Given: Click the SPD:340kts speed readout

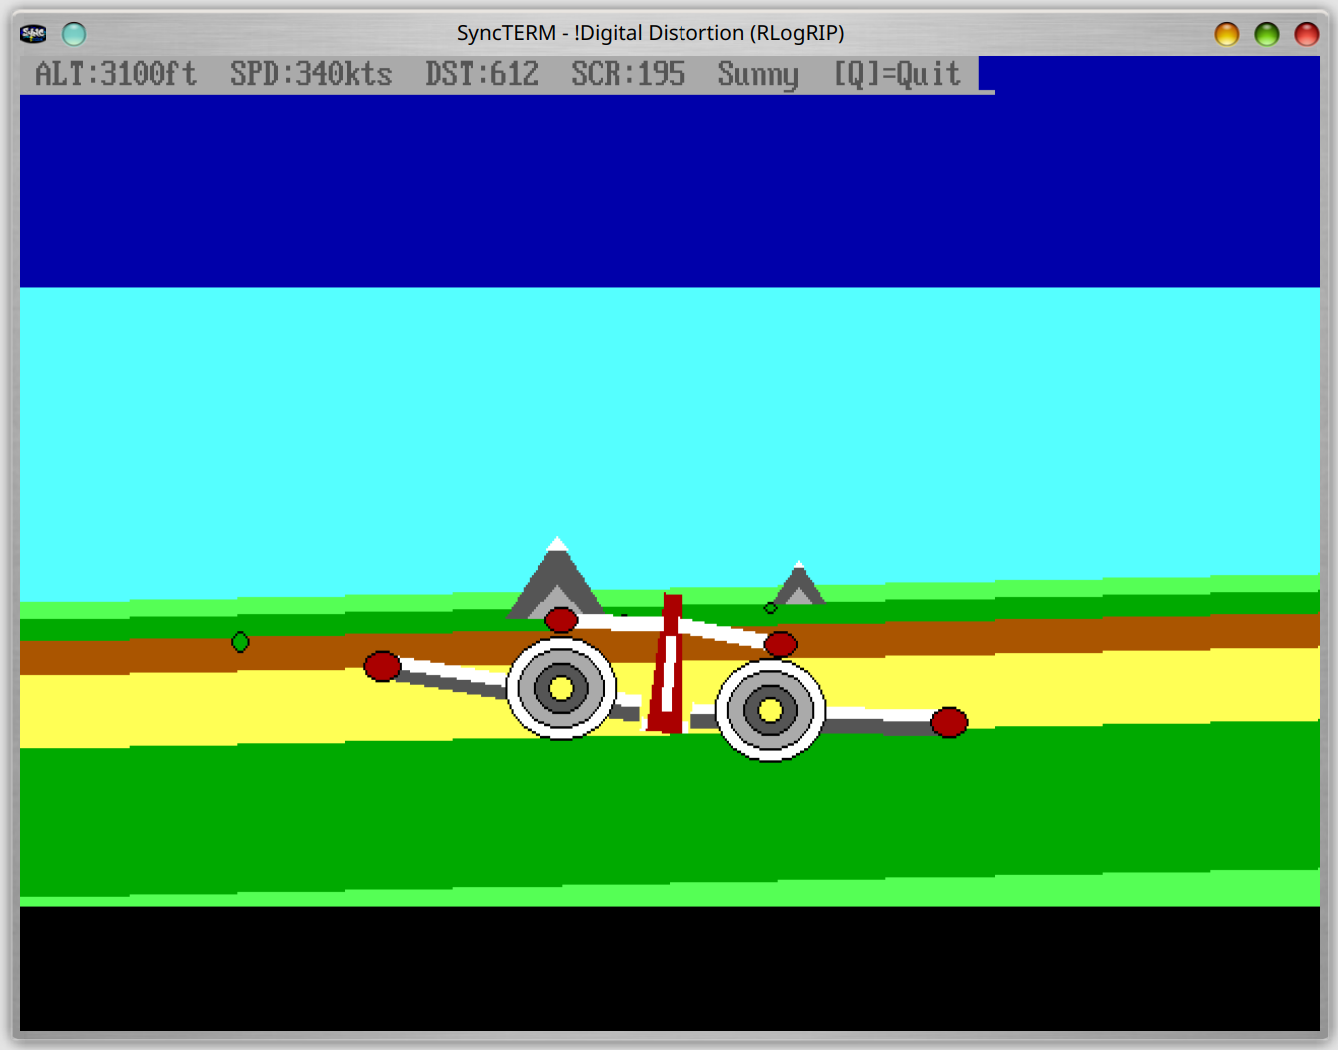Looking at the screenshot, I should pos(311,74).
